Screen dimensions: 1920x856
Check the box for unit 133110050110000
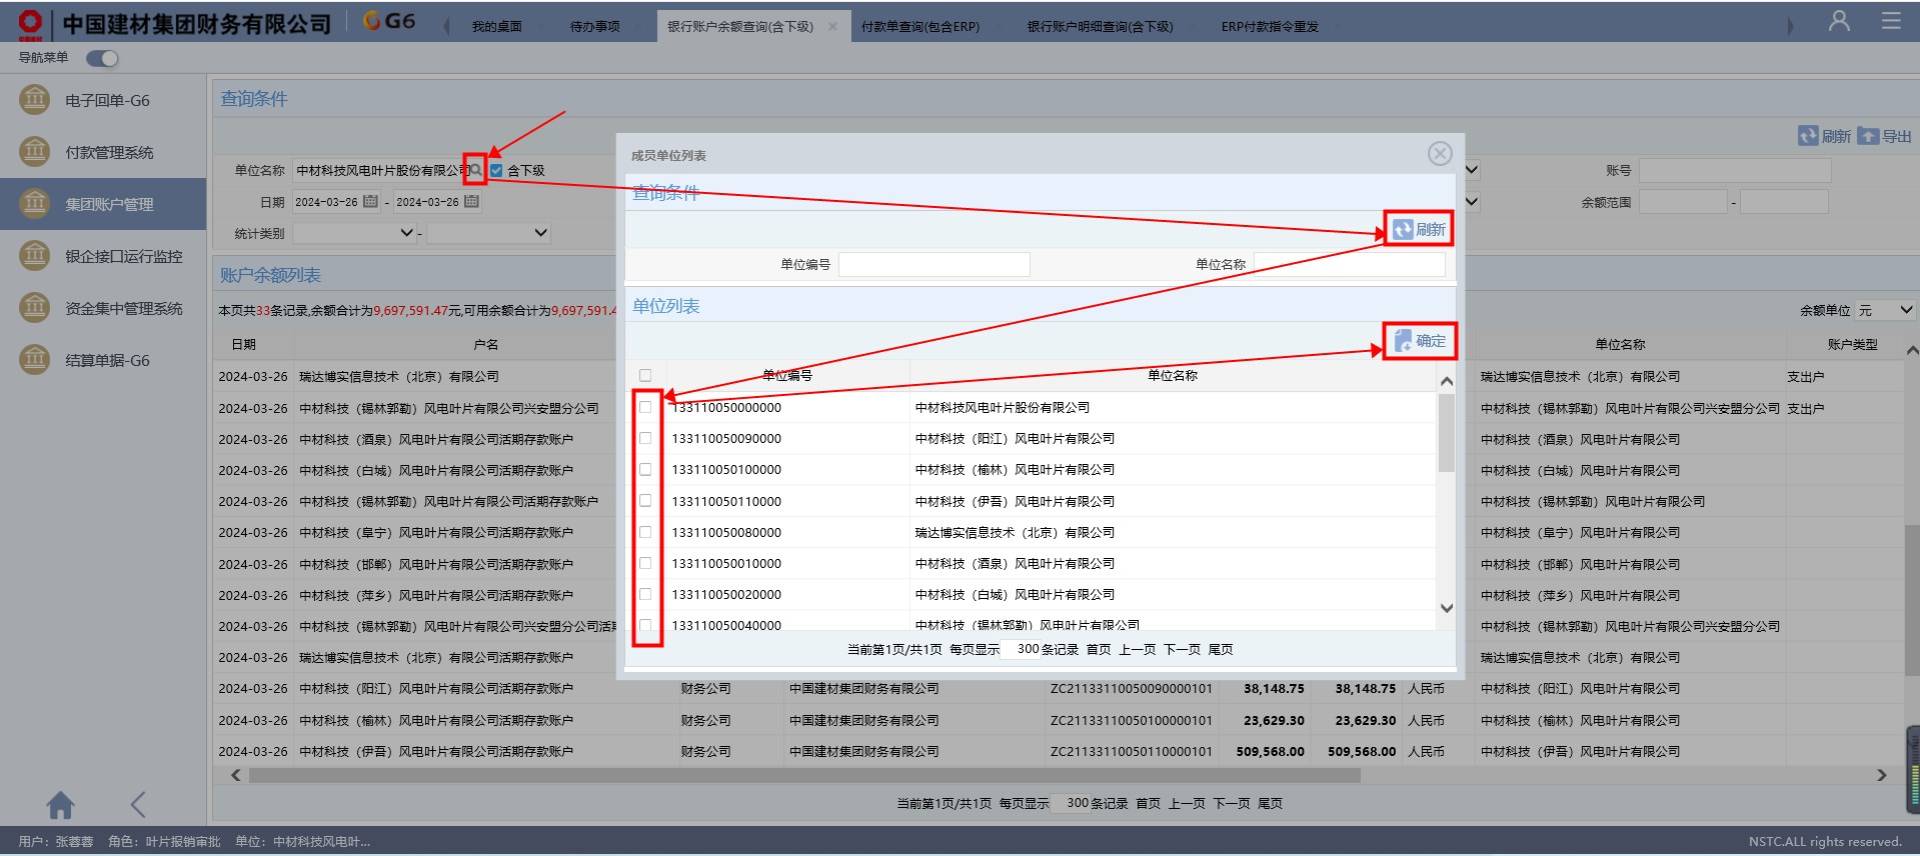coord(645,501)
